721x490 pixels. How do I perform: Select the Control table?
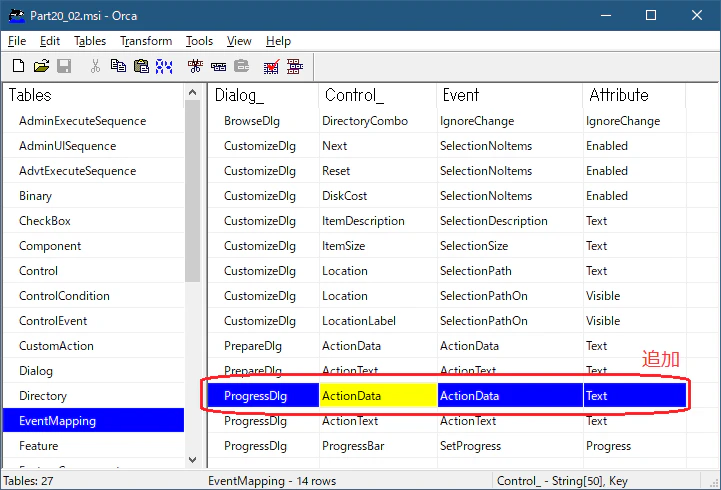tap(94, 271)
